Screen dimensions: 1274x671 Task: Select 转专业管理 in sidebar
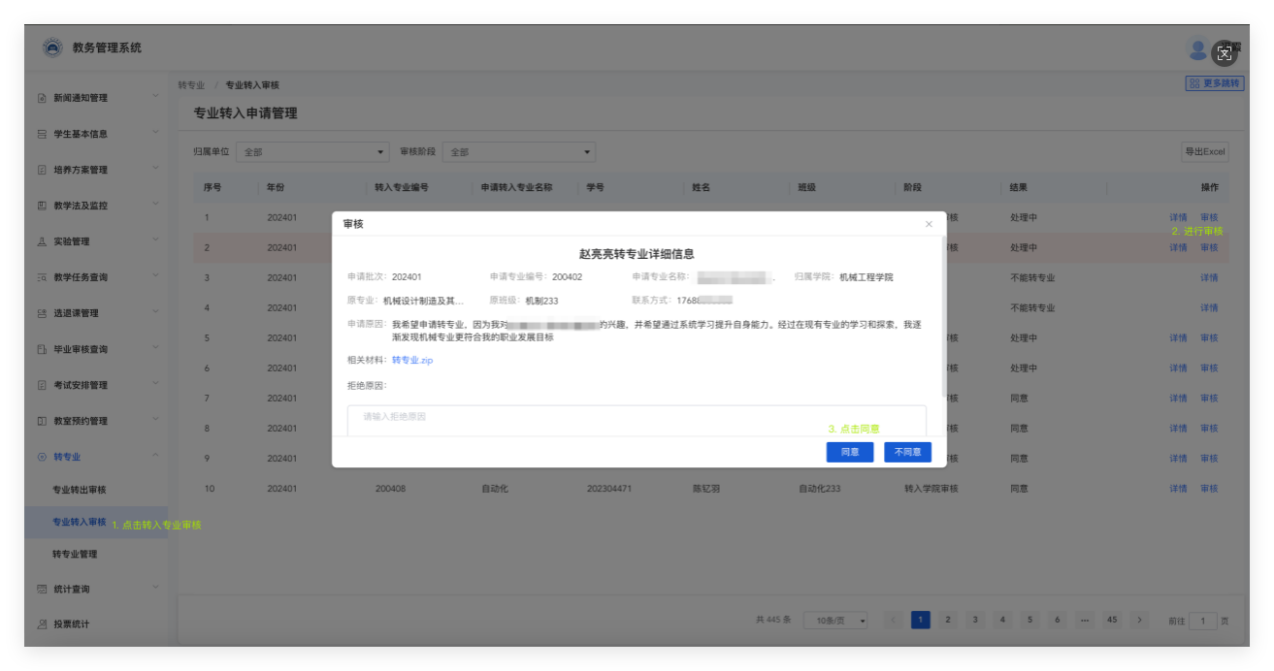click(x=75, y=554)
